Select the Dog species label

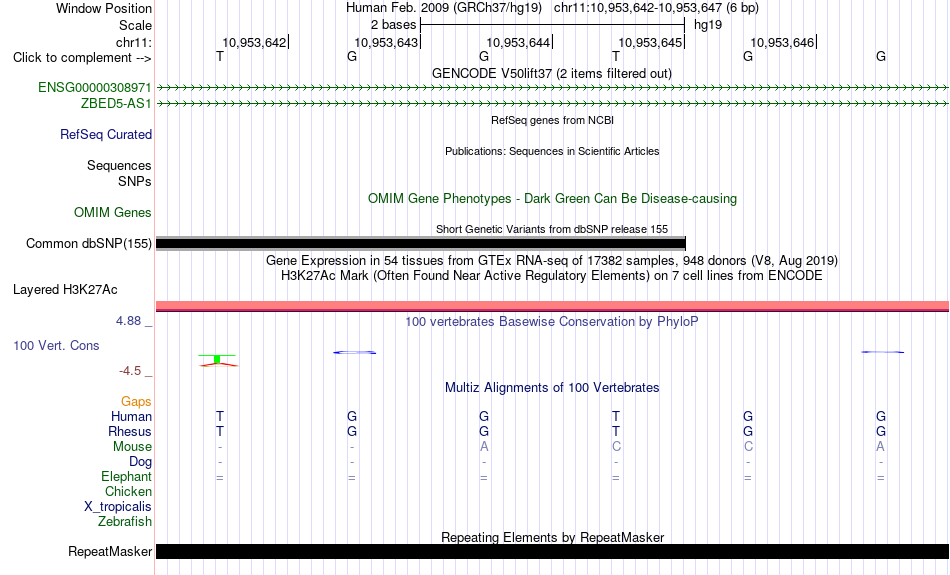(x=141, y=462)
